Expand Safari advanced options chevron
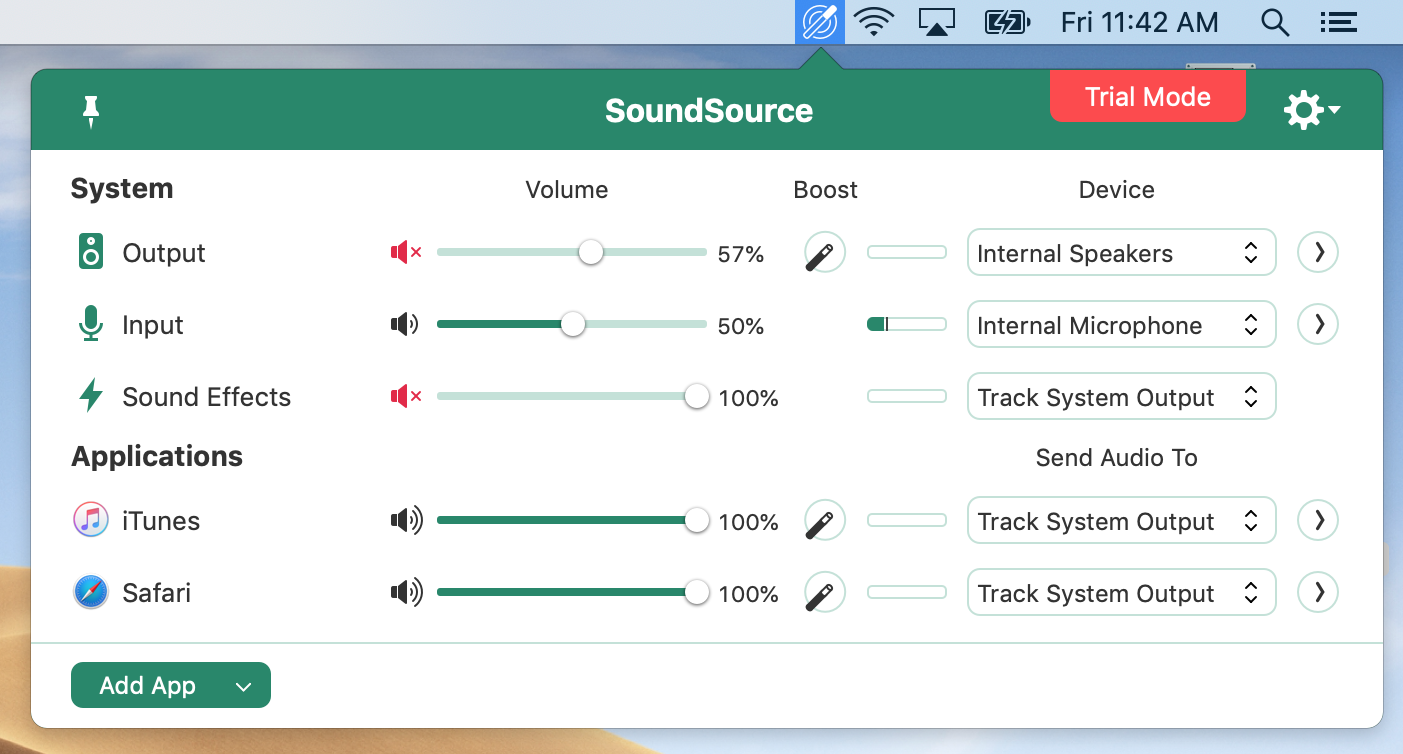 (1318, 593)
